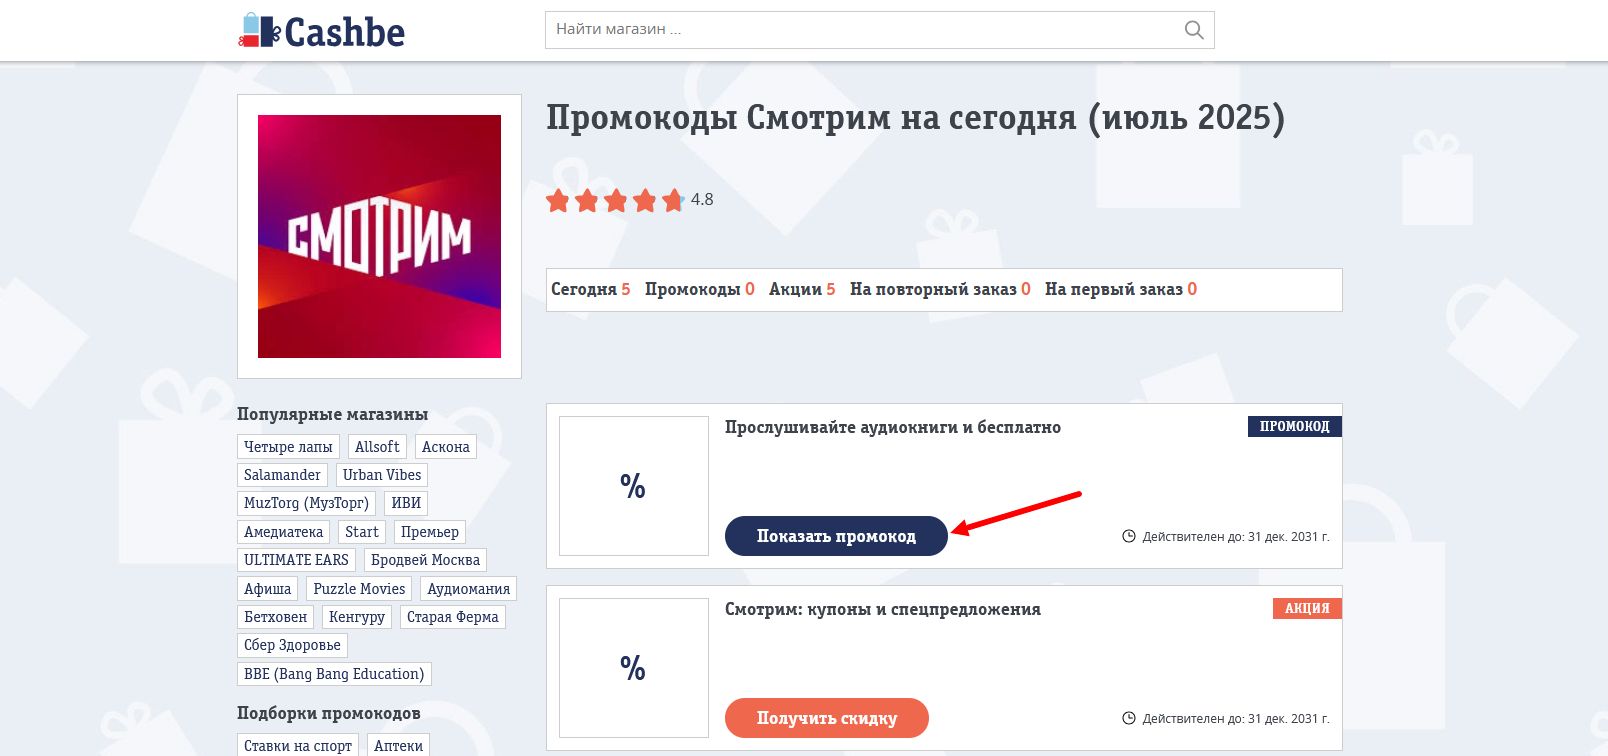Open the 'Аптеки' collection link
The height and width of the screenshot is (756, 1608).
tap(399, 745)
